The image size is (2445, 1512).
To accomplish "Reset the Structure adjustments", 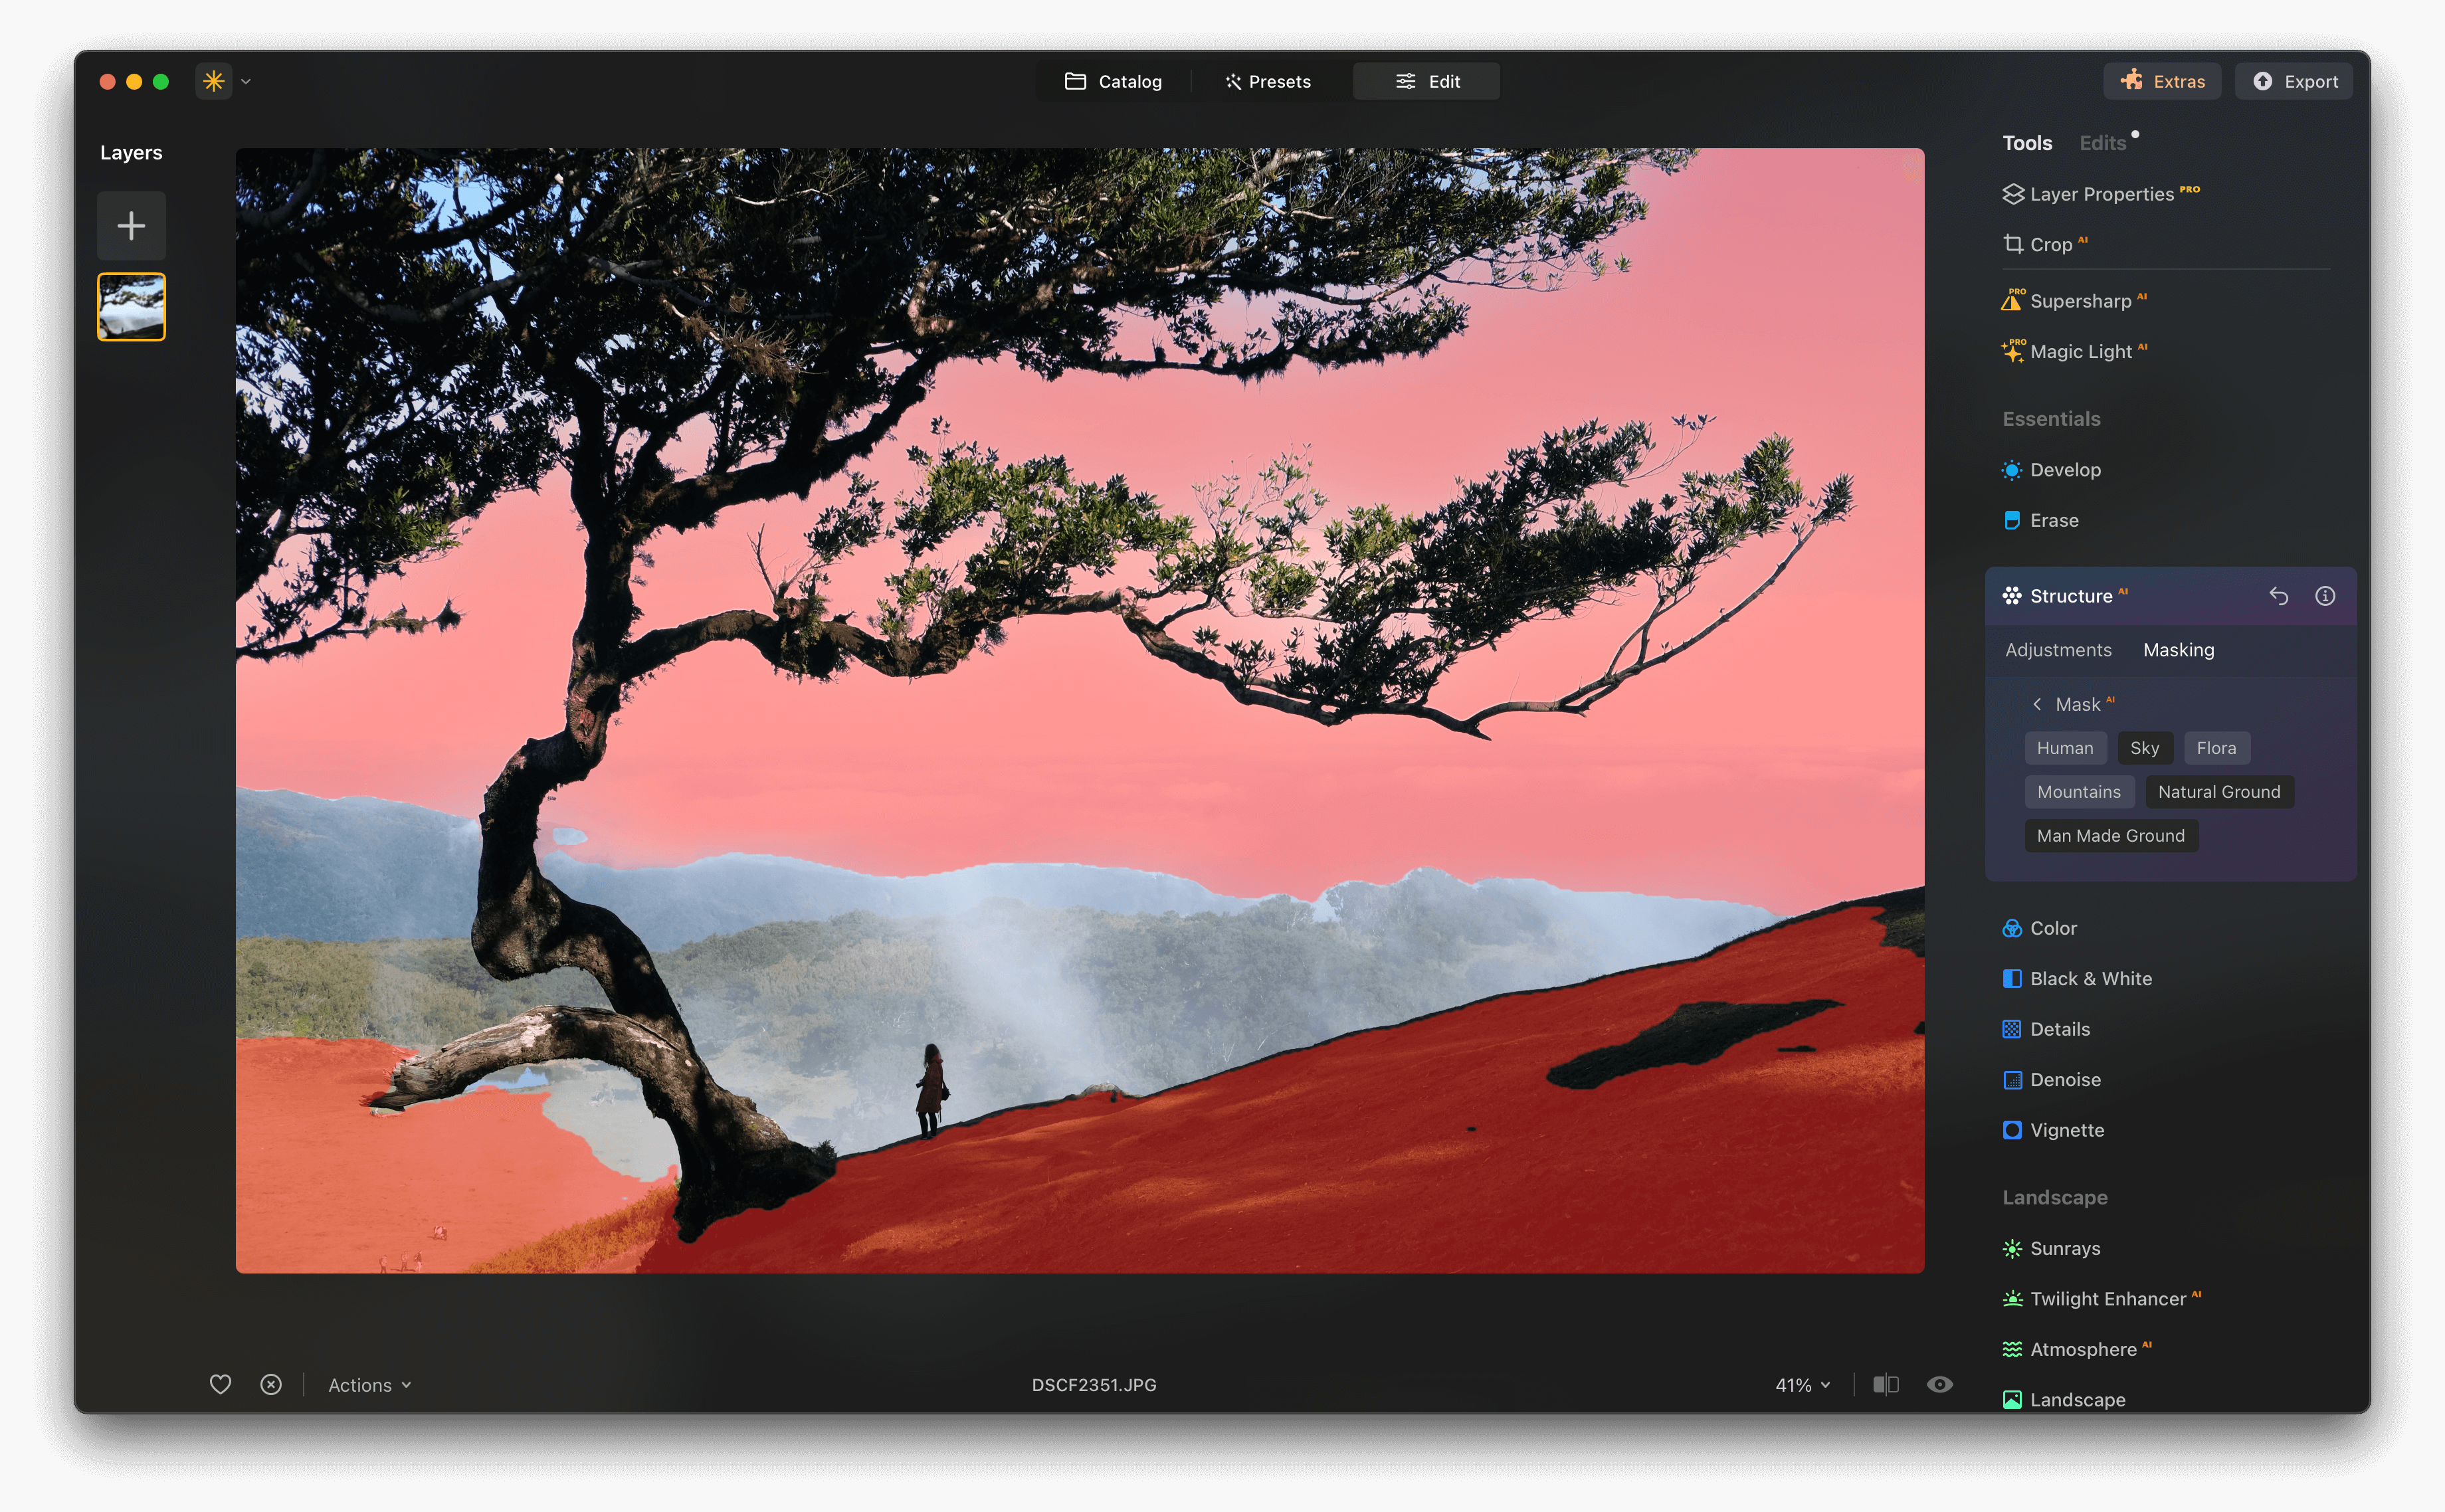I will 2280,595.
